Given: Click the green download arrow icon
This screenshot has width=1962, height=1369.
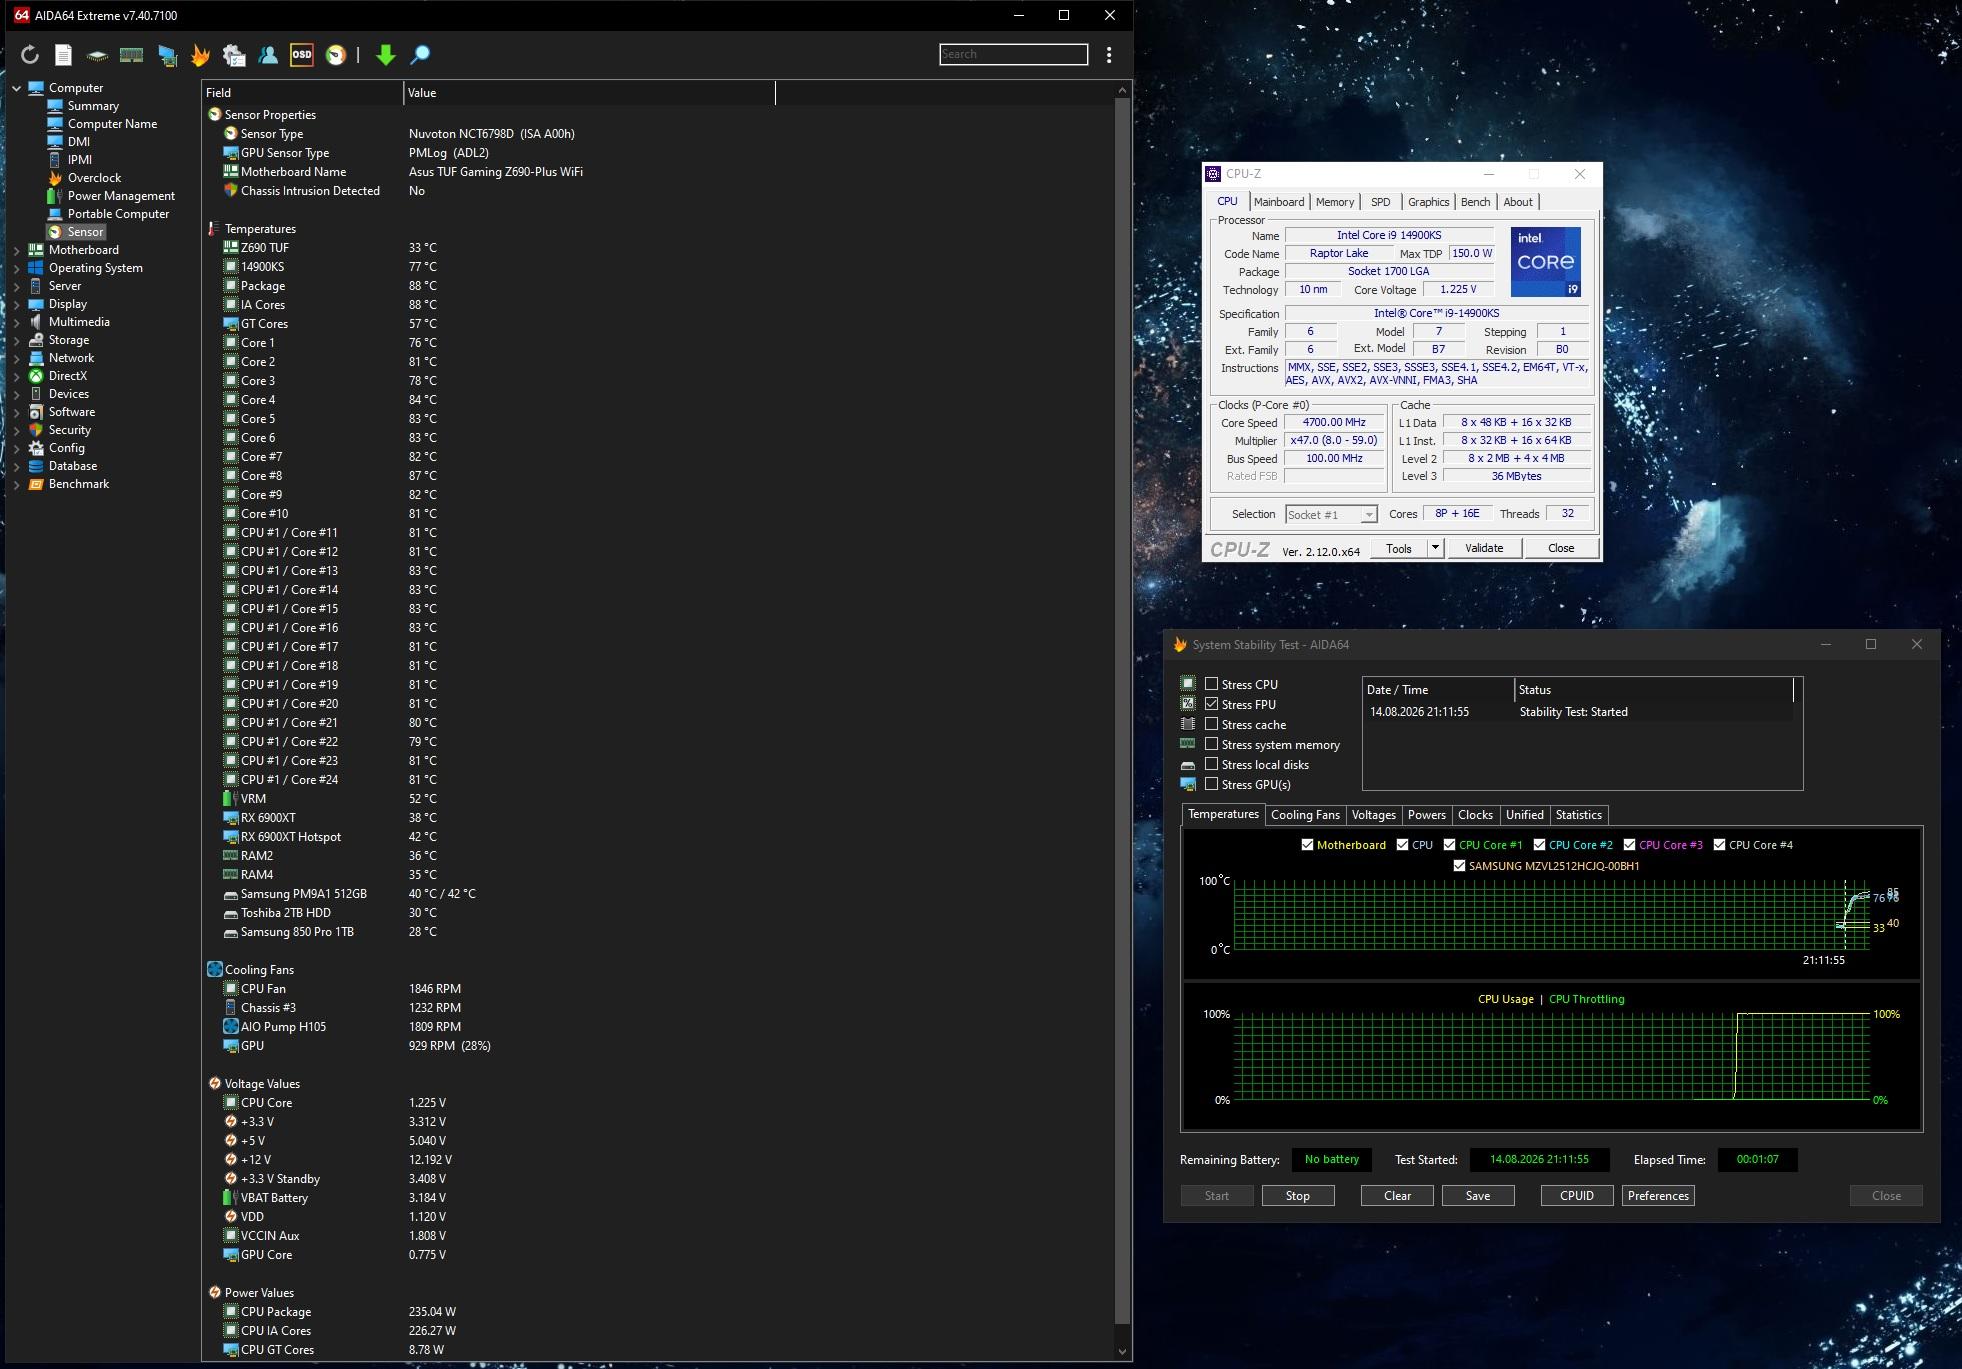Looking at the screenshot, I should (385, 55).
